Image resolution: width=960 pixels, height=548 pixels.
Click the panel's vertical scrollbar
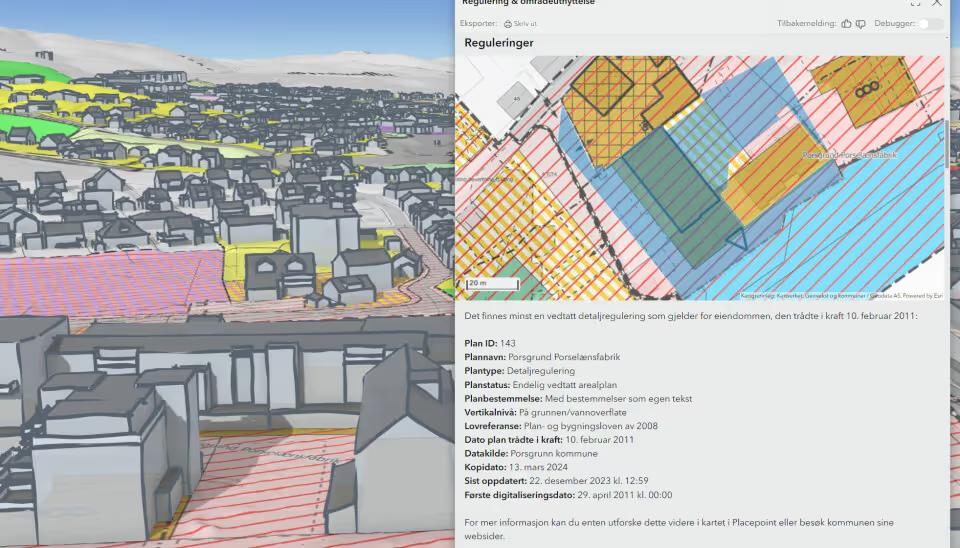(x=948, y=144)
